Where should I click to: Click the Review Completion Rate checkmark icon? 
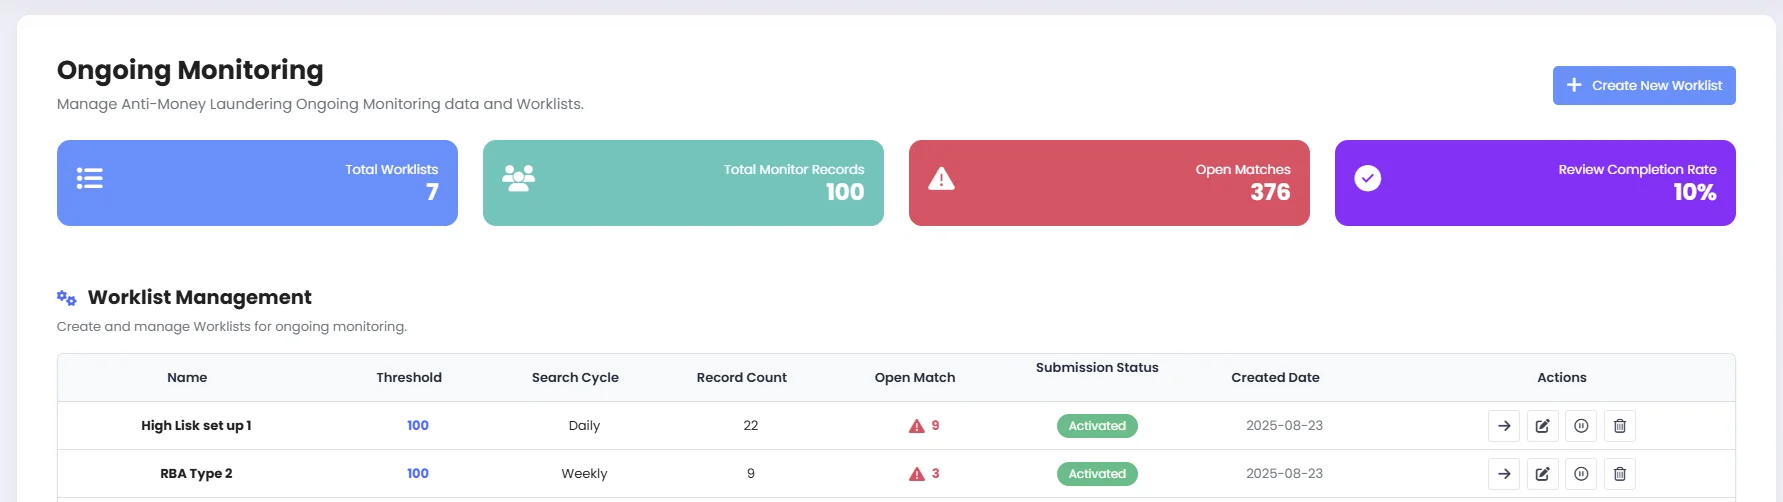[1367, 178]
